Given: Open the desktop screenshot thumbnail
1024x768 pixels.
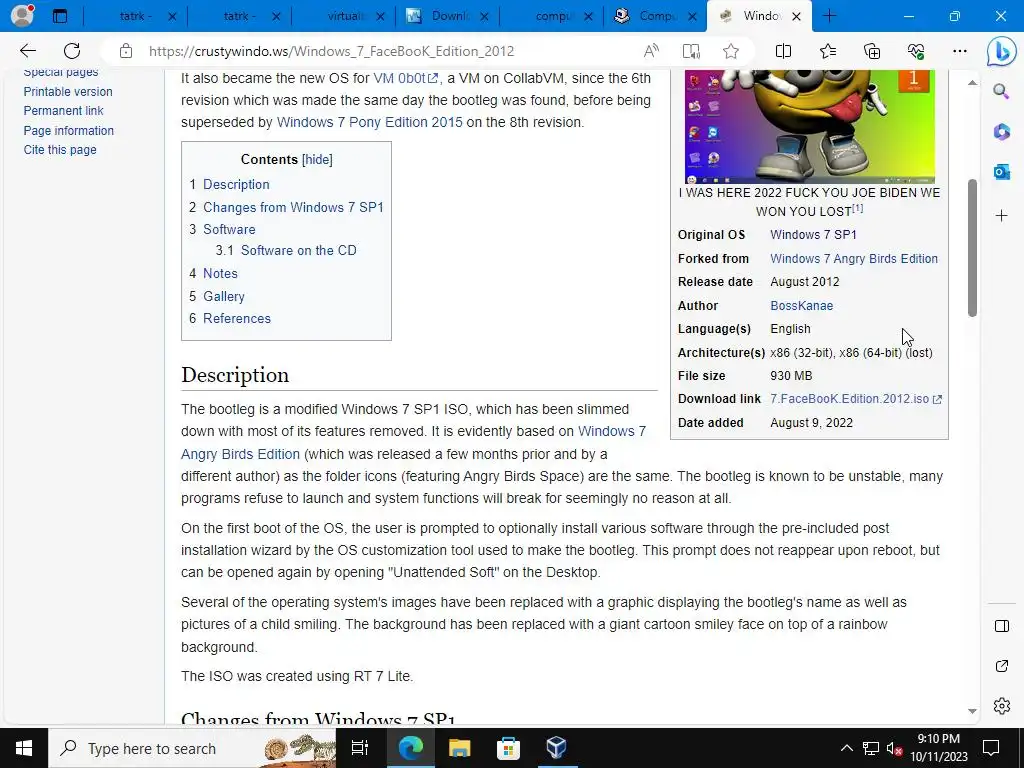Looking at the screenshot, I should point(810,127).
